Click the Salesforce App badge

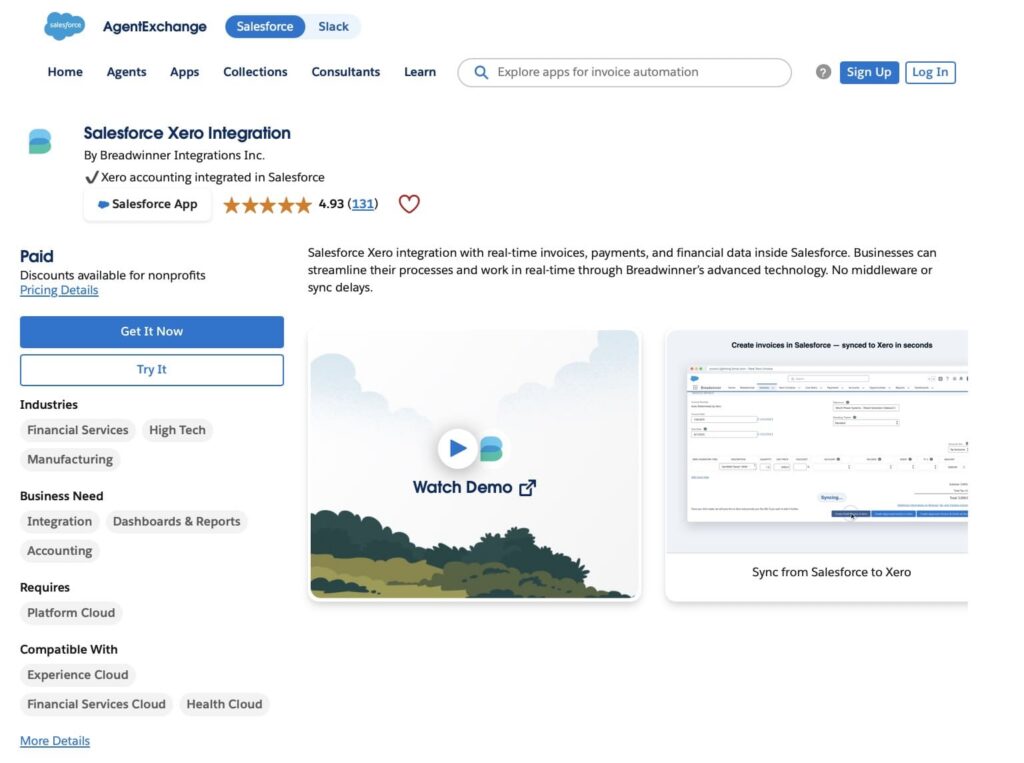(x=148, y=204)
